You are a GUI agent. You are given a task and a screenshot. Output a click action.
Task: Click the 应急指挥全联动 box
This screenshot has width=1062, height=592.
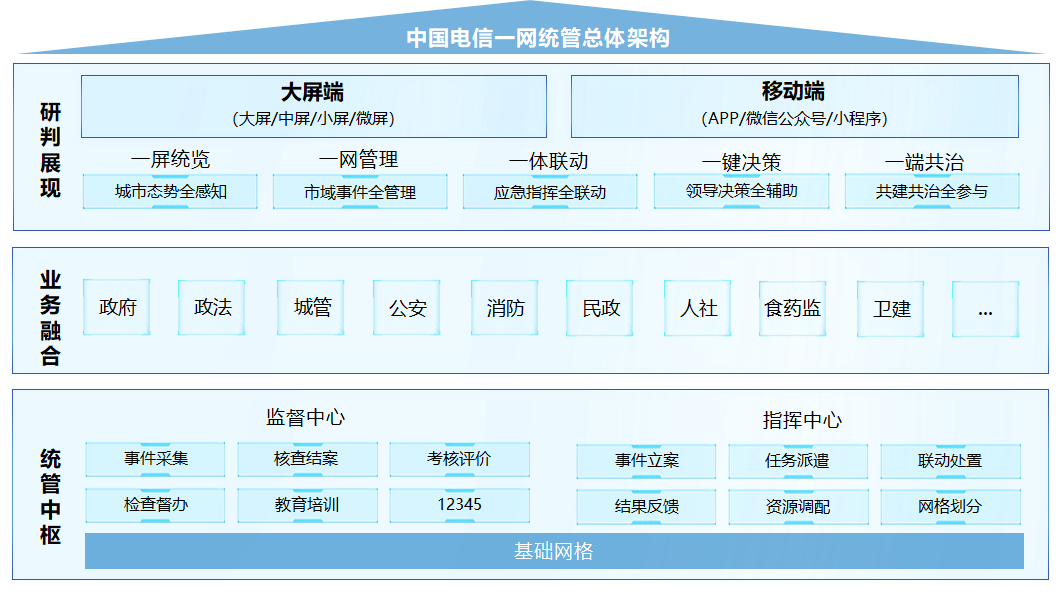coord(550,192)
